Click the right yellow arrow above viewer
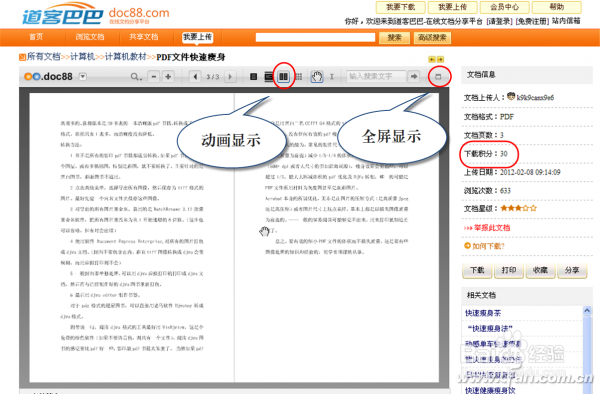The image size is (600, 394). click(x=440, y=60)
